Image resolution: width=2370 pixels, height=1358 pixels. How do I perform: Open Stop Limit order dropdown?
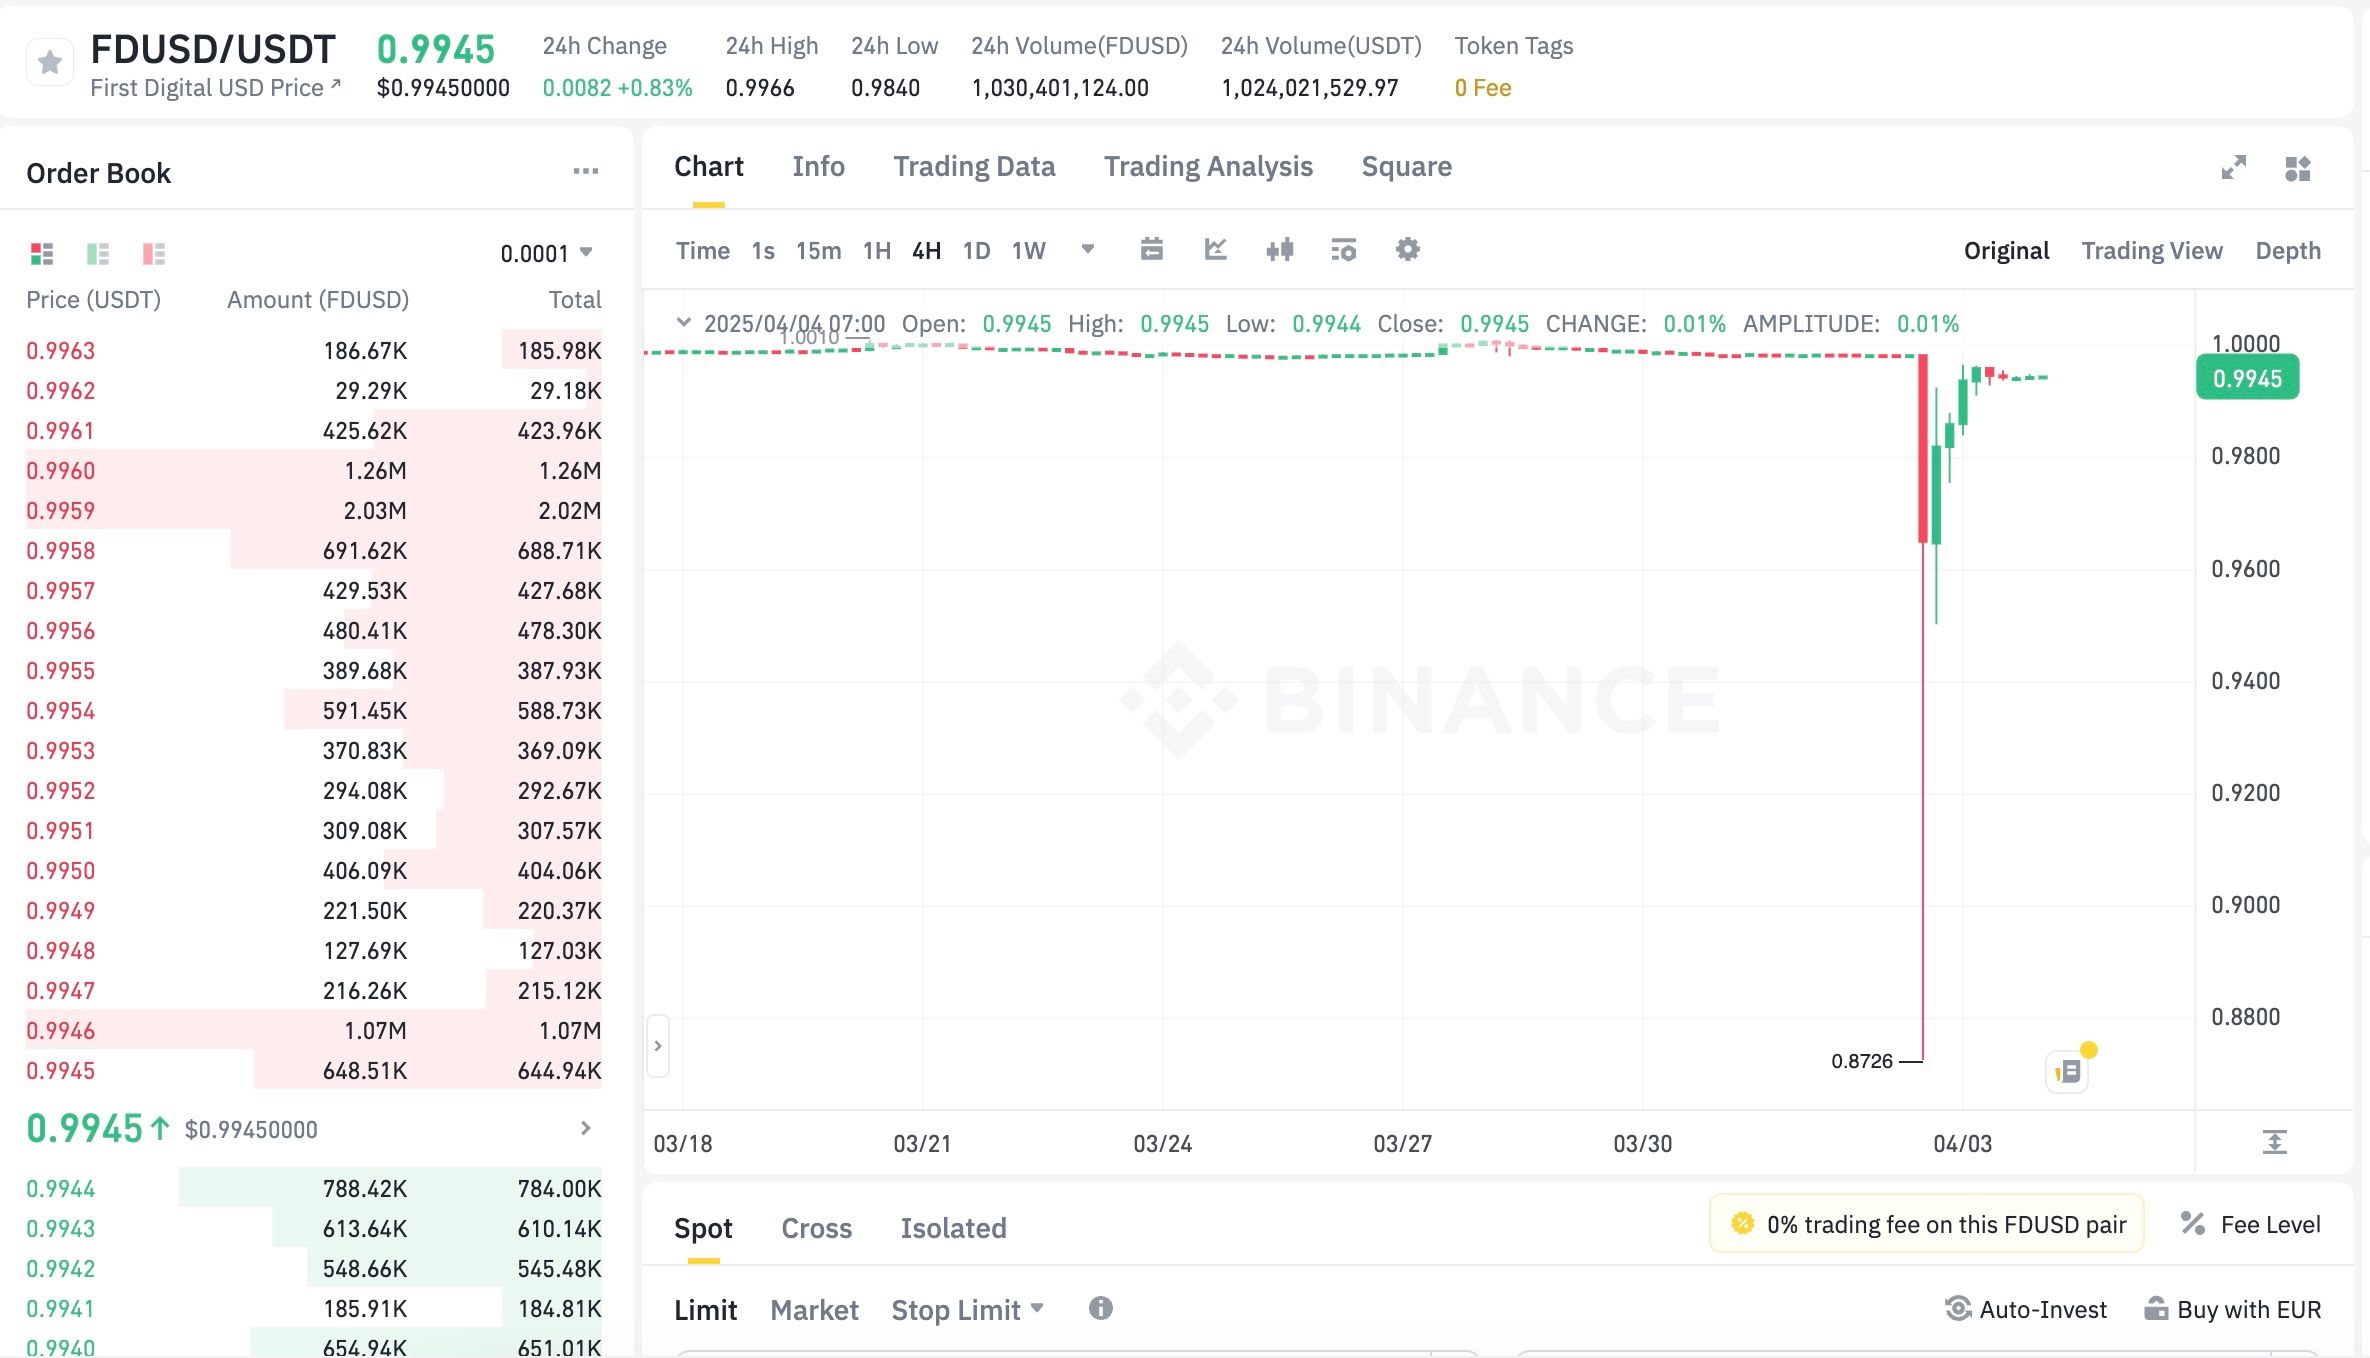click(x=967, y=1310)
